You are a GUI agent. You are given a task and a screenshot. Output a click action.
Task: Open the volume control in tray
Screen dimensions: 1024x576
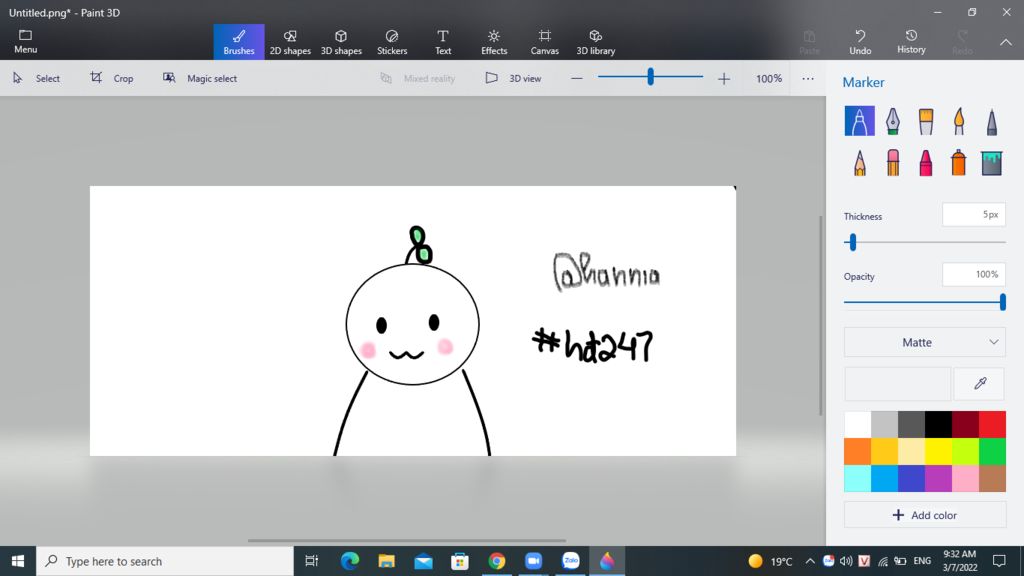(x=846, y=561)
